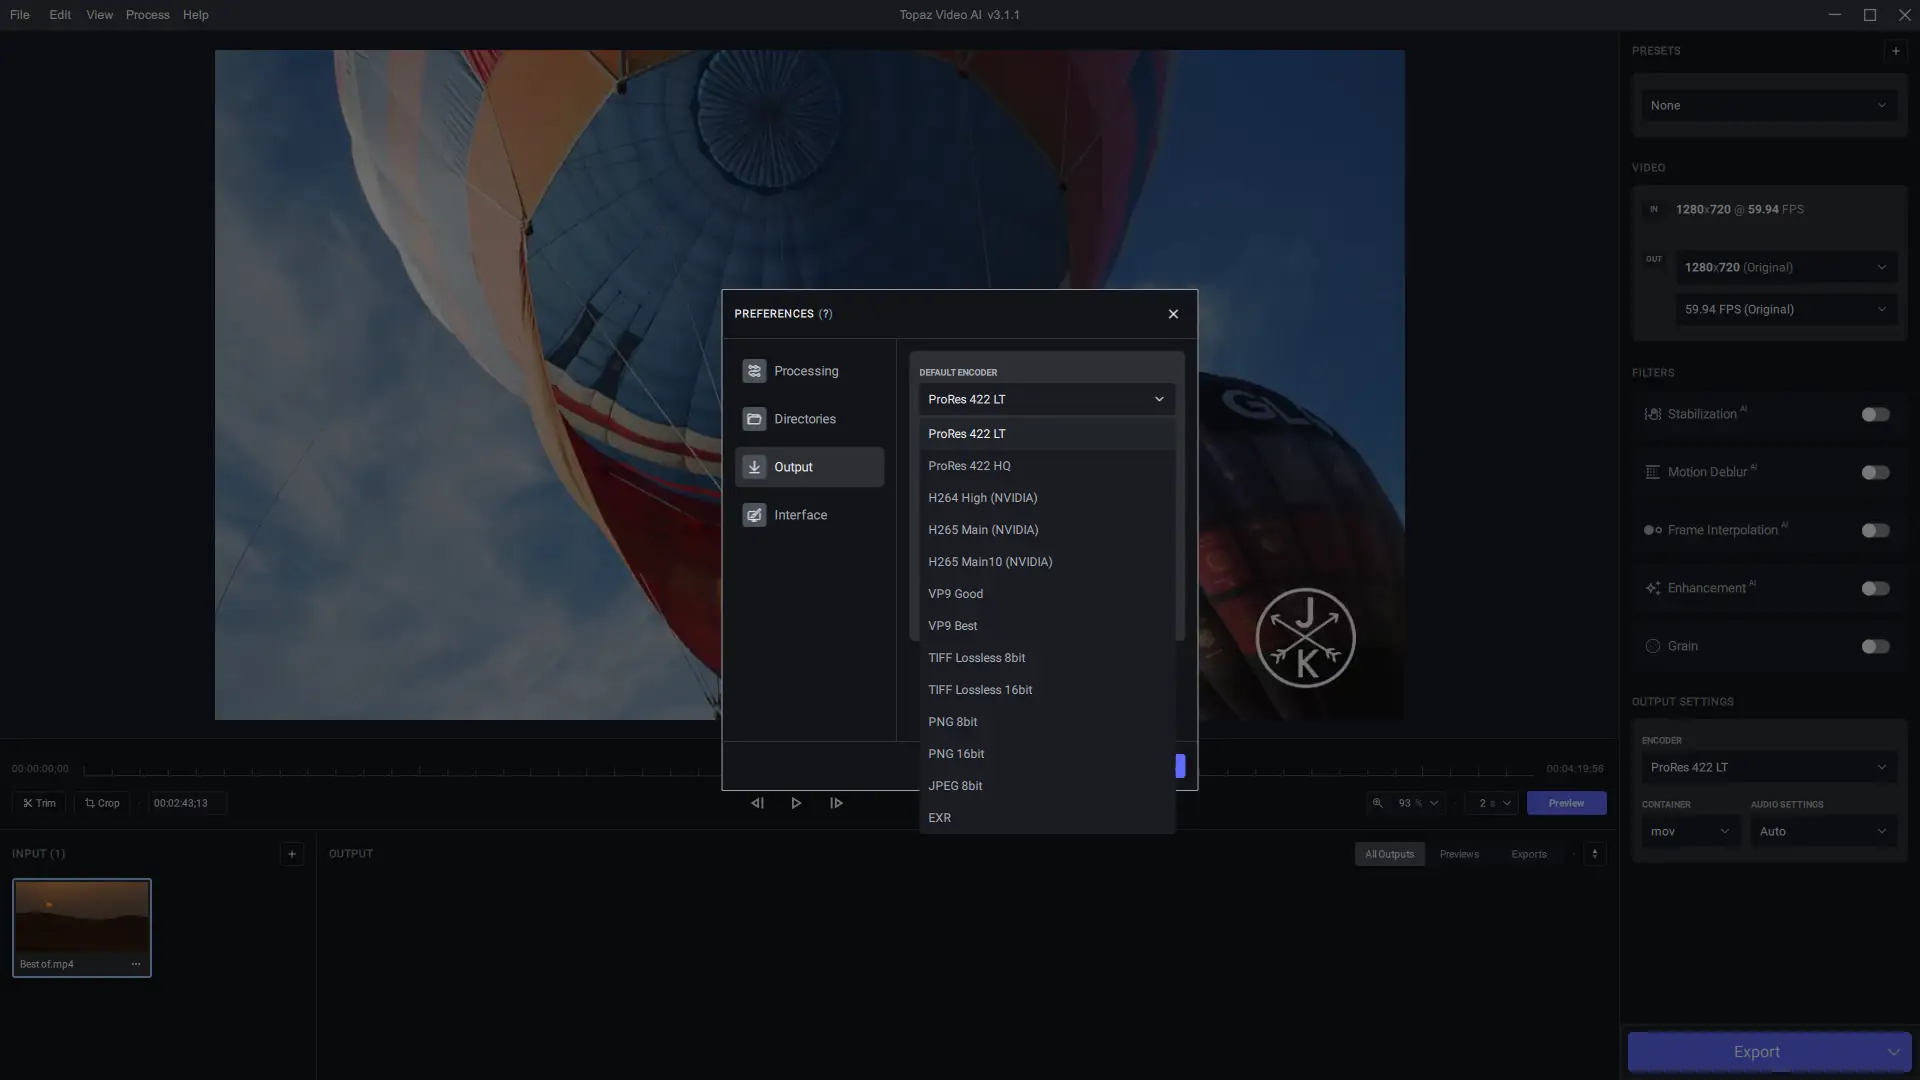Switch to the Previews tab
Screen dimensions: 1920x1080
pyautogui.click(x=1458, y=854)
